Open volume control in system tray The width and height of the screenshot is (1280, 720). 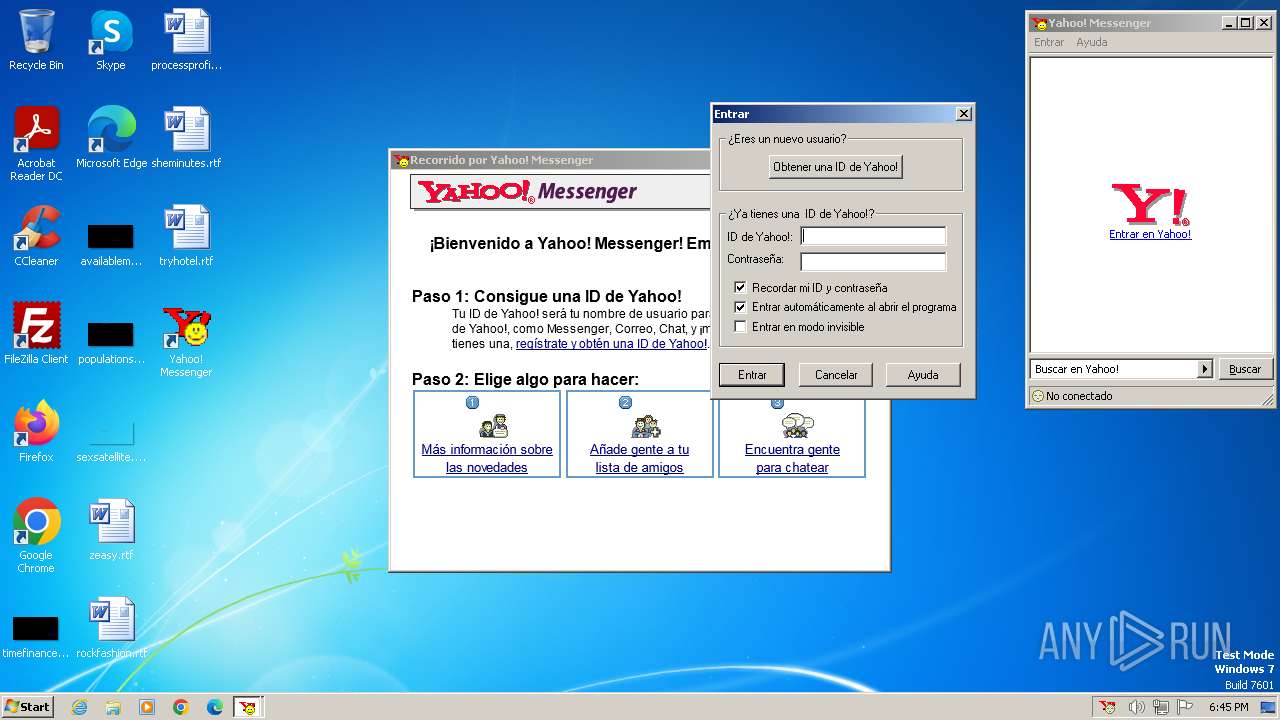click(1136, 707)
